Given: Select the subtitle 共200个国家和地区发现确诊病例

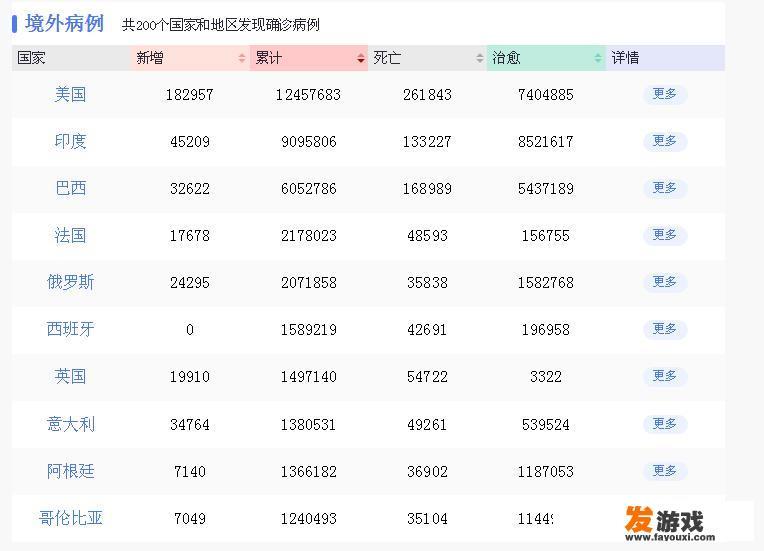Looking at the screenshot, I should 221,24.
